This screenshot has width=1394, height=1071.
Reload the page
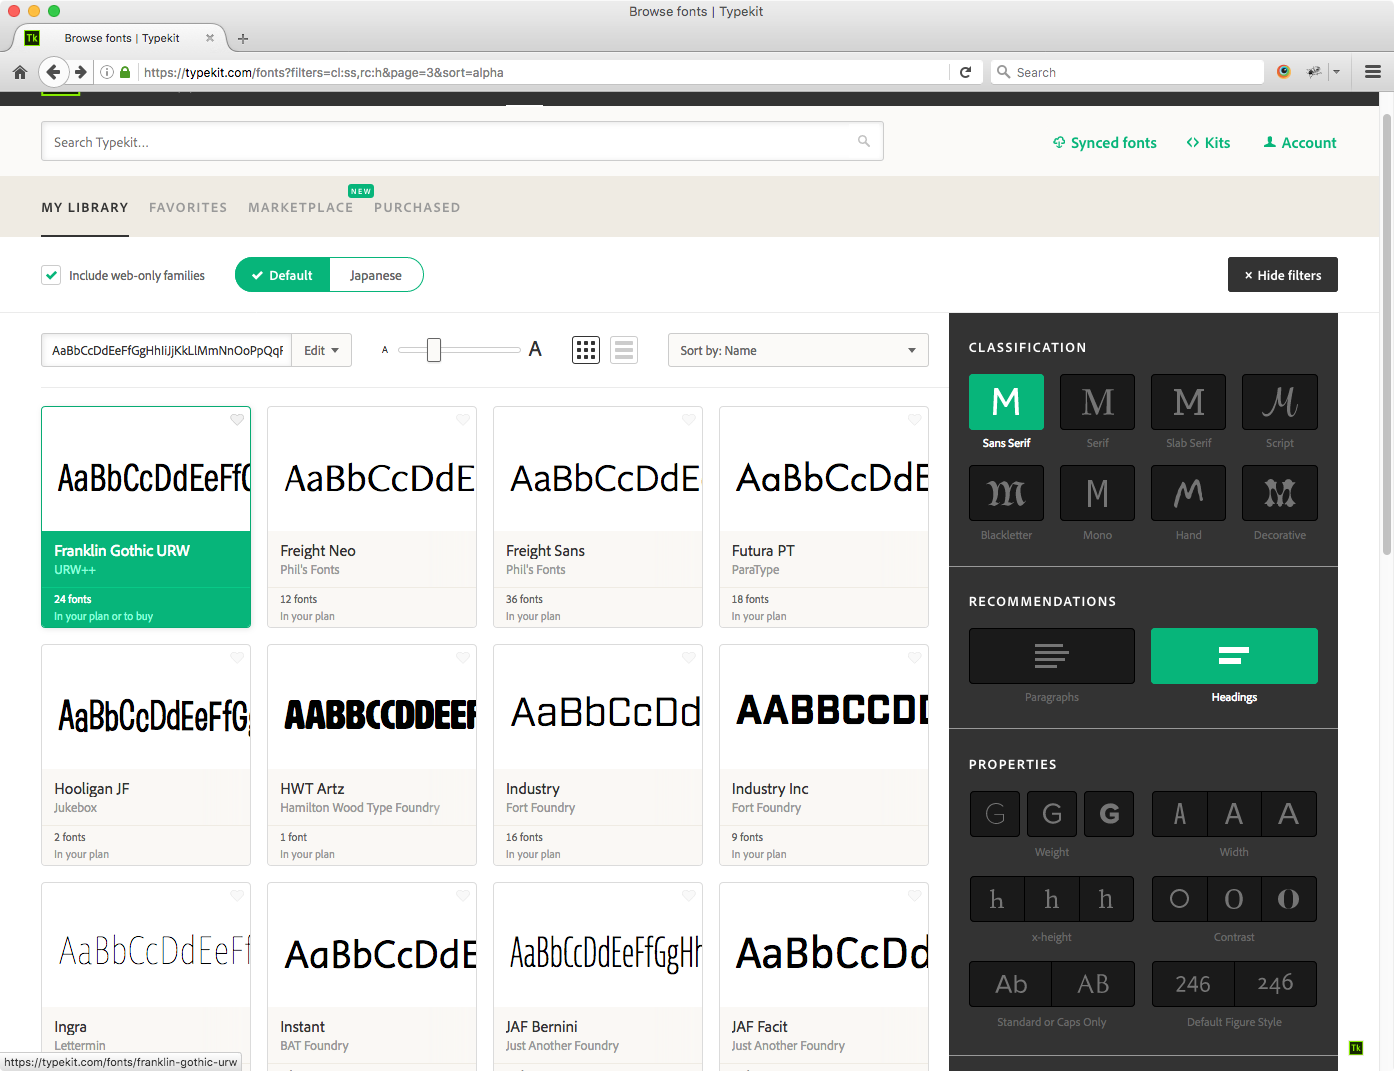coord(965,72)
